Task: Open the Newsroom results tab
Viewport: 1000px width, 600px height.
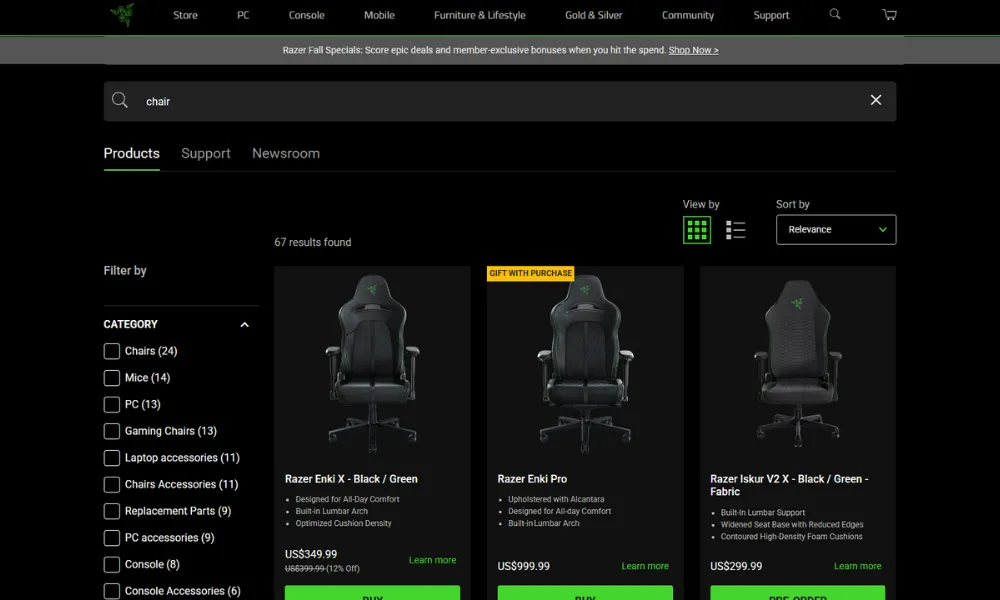Action: 286,153
